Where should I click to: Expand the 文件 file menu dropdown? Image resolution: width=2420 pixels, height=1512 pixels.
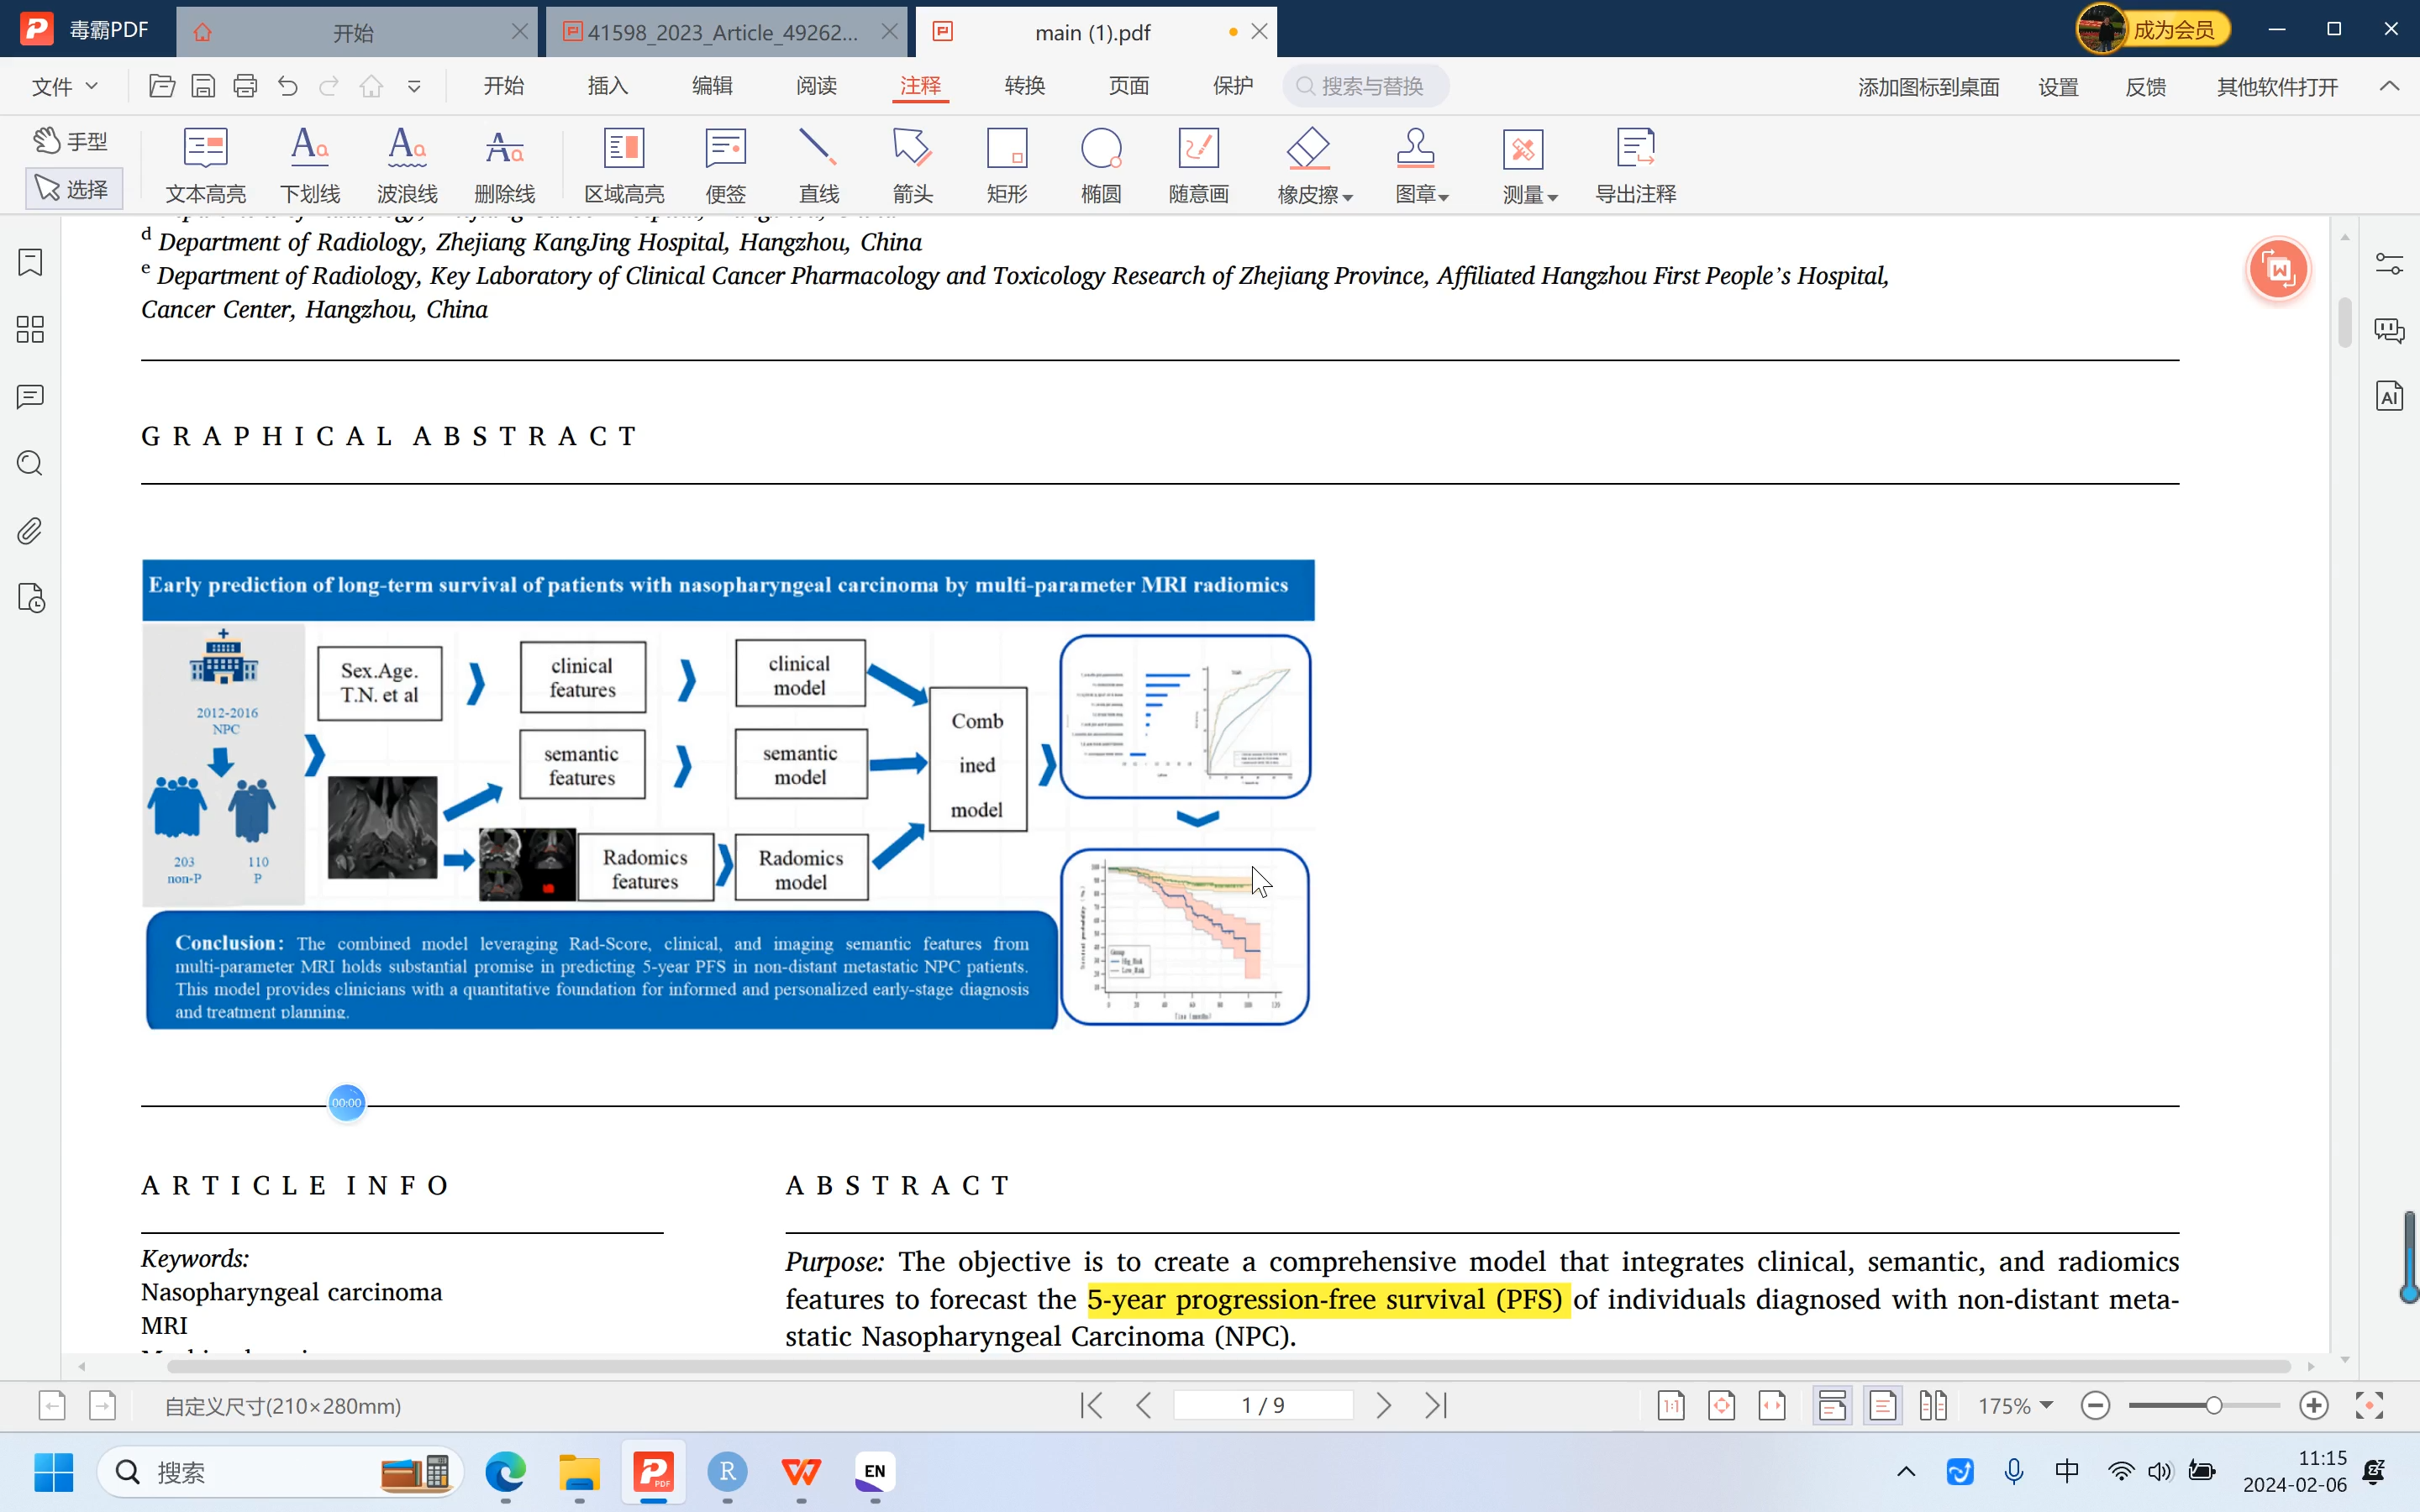point(65,86)
